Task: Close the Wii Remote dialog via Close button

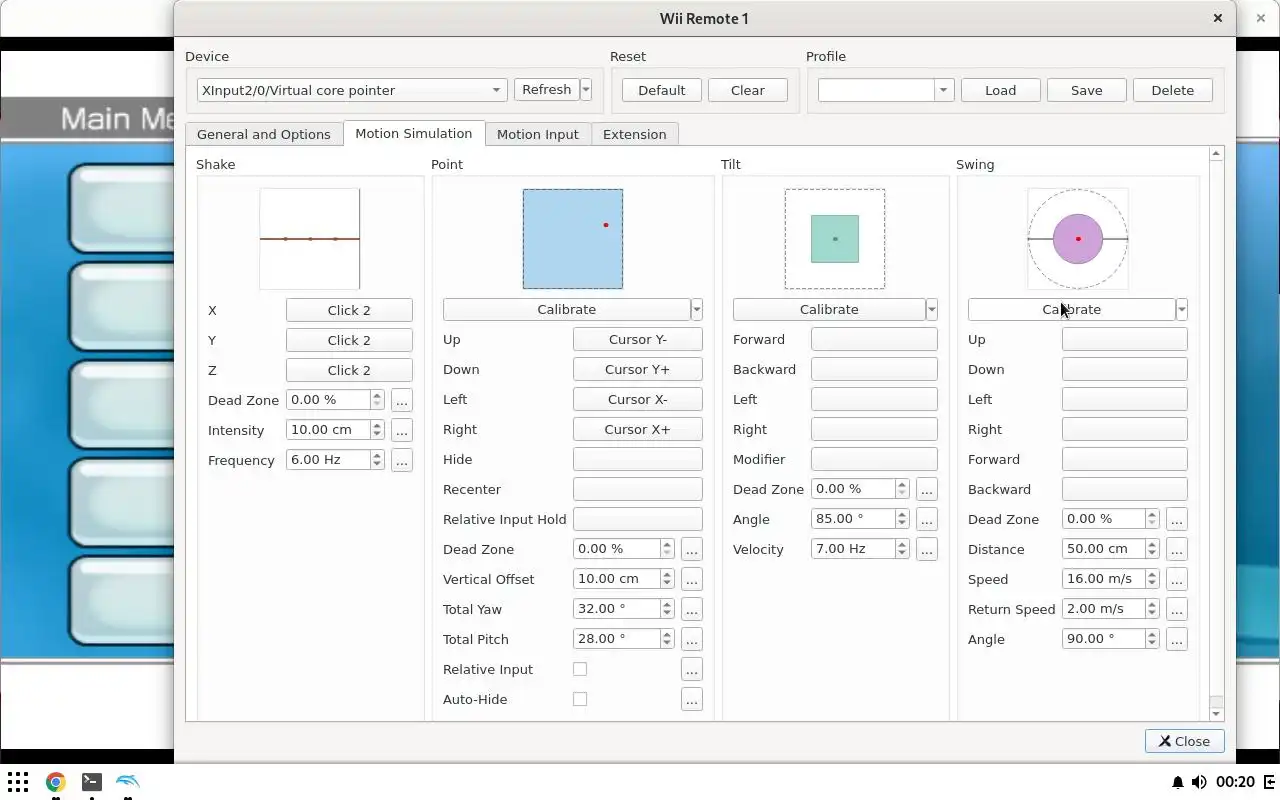Action: [x=1185, y=741]
